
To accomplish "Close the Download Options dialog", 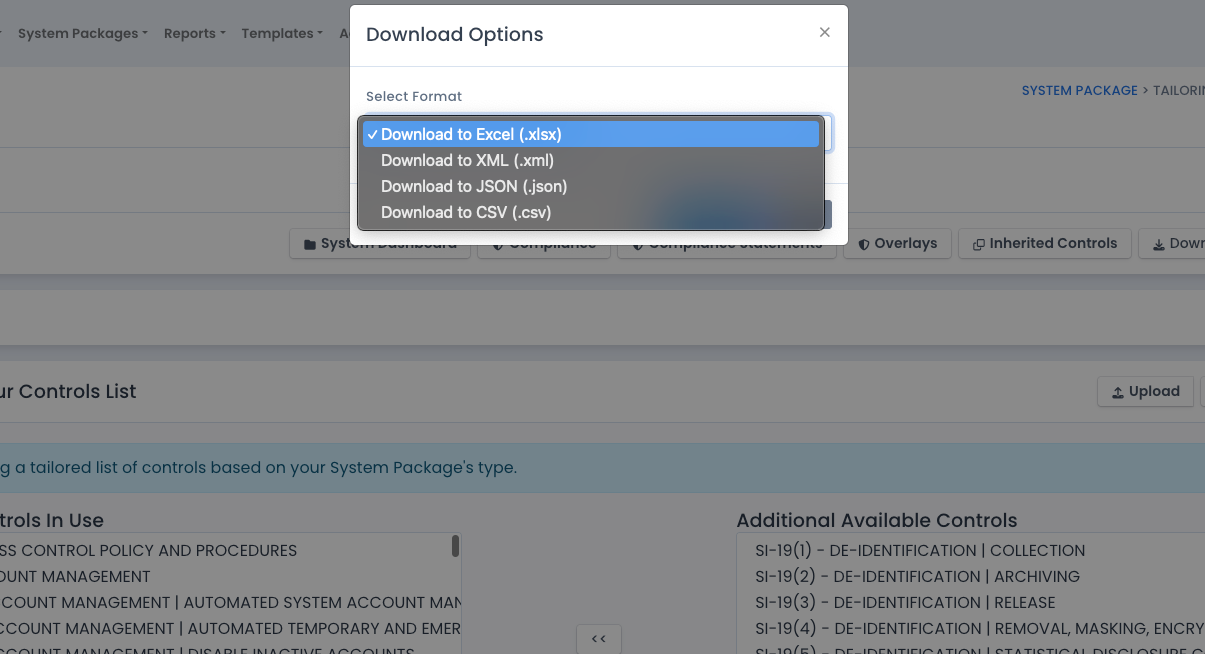I will pyautogui.click(x=824, y=32).
